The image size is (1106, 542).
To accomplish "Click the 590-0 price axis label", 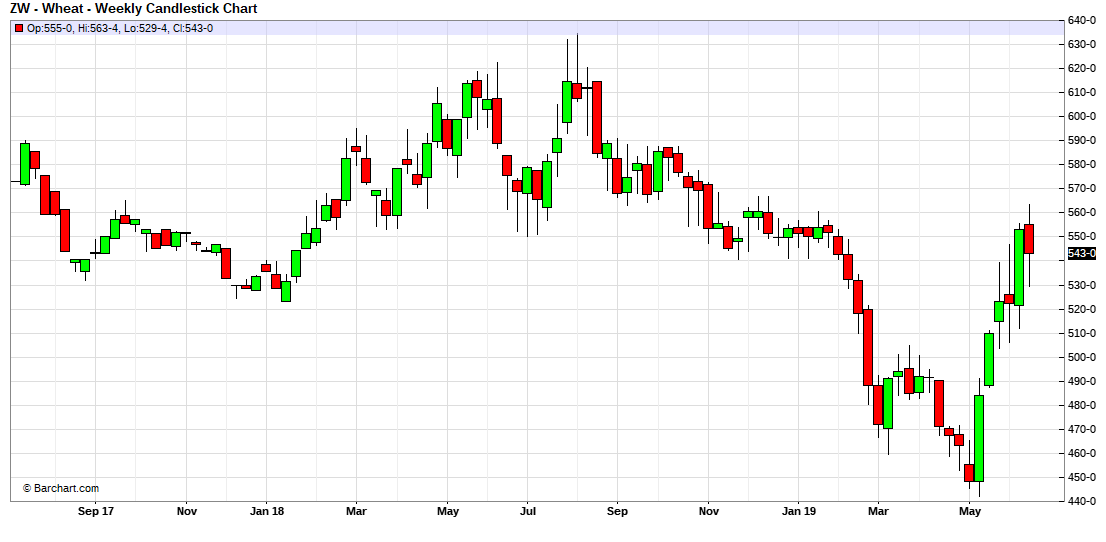I will (1082, 140).
